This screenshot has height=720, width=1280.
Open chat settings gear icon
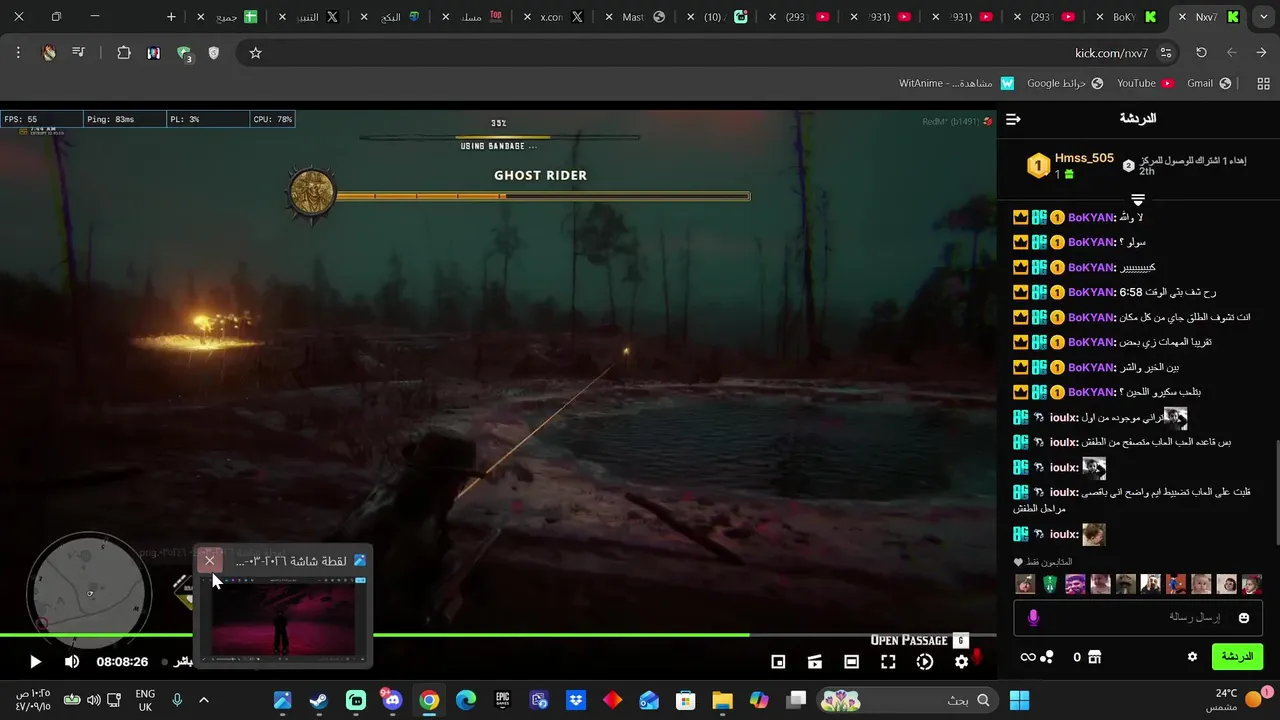click(x=1192, y=657)
